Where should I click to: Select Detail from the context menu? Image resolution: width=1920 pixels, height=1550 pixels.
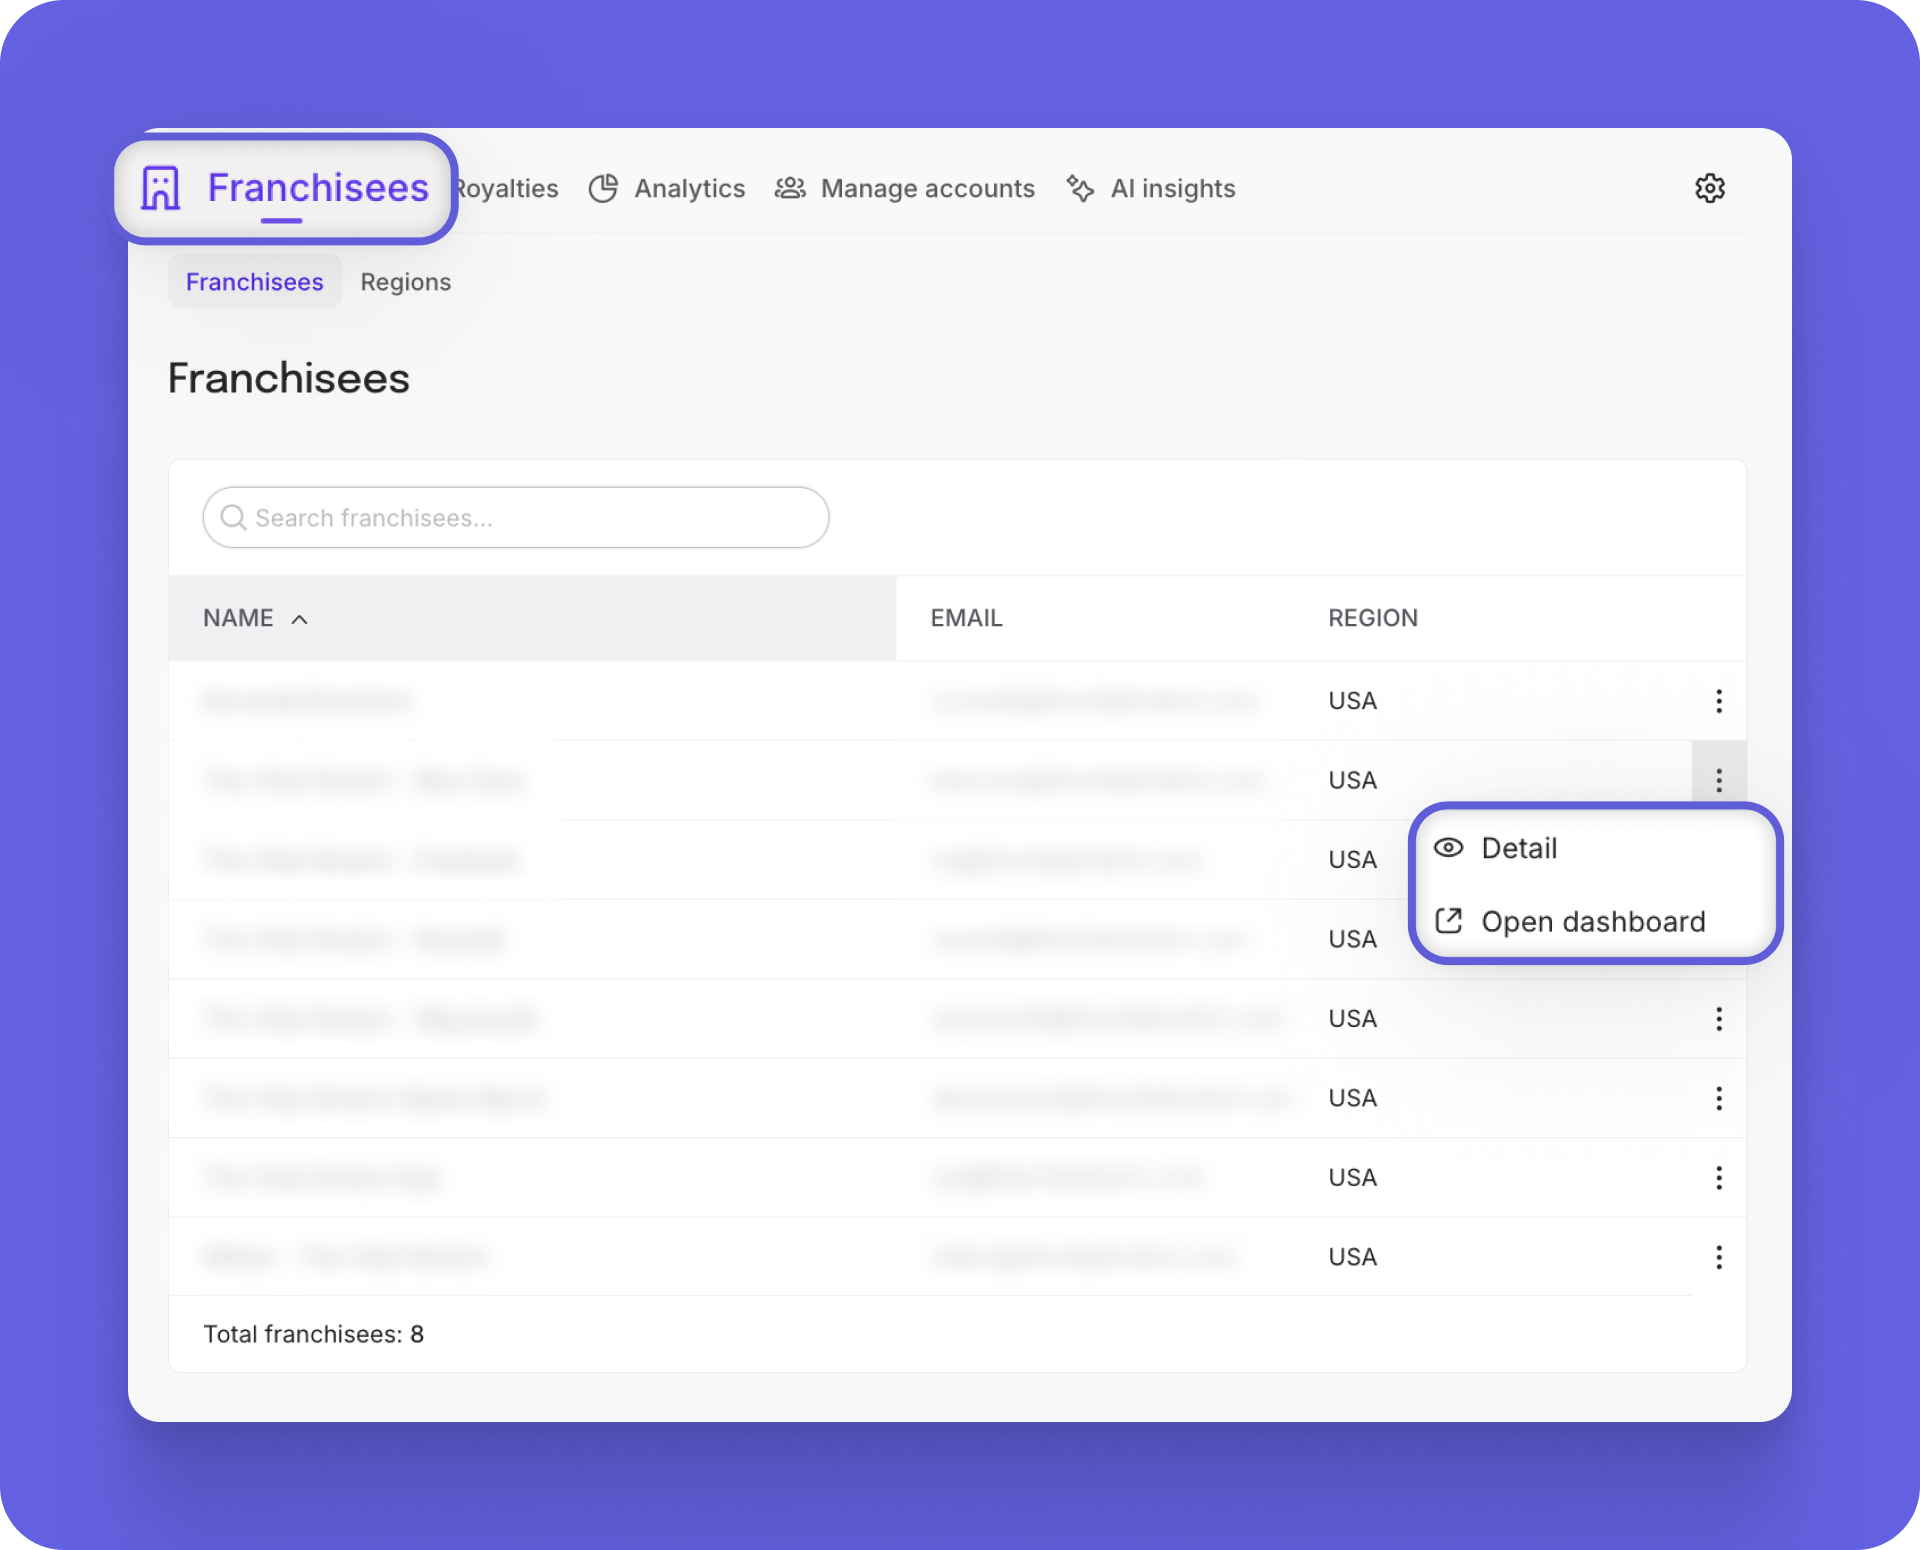pyautogui.click(x=1519, y=848)
